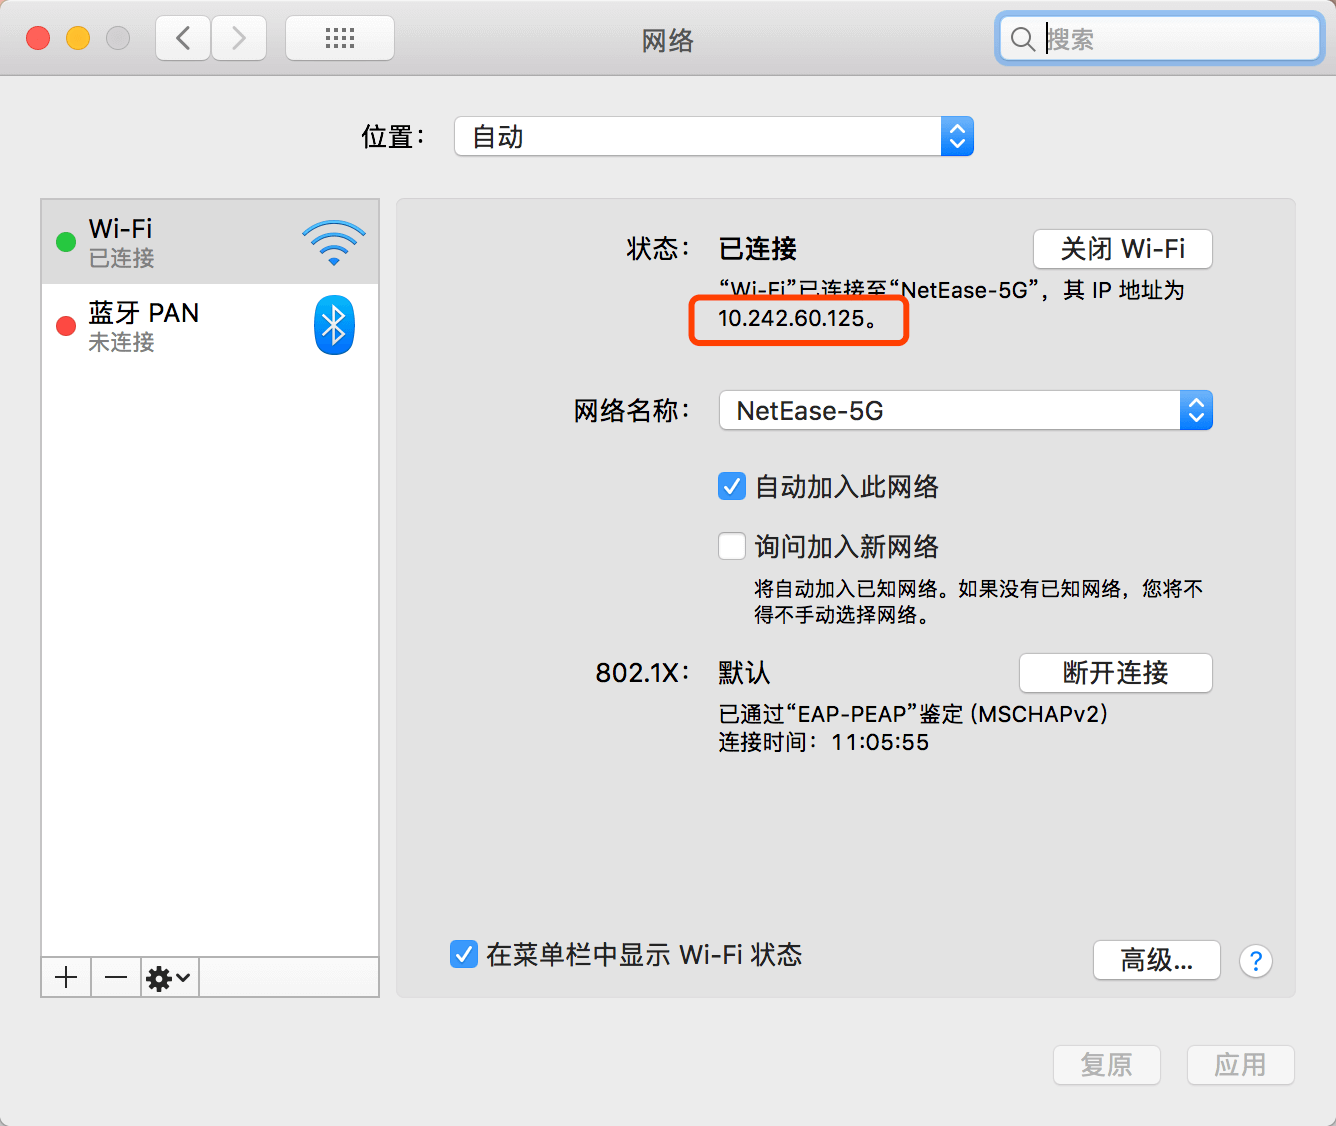This screenshot has height=1126, width=1336.
Task: Open 高级 advanced settings
Action: point(1156,961)
